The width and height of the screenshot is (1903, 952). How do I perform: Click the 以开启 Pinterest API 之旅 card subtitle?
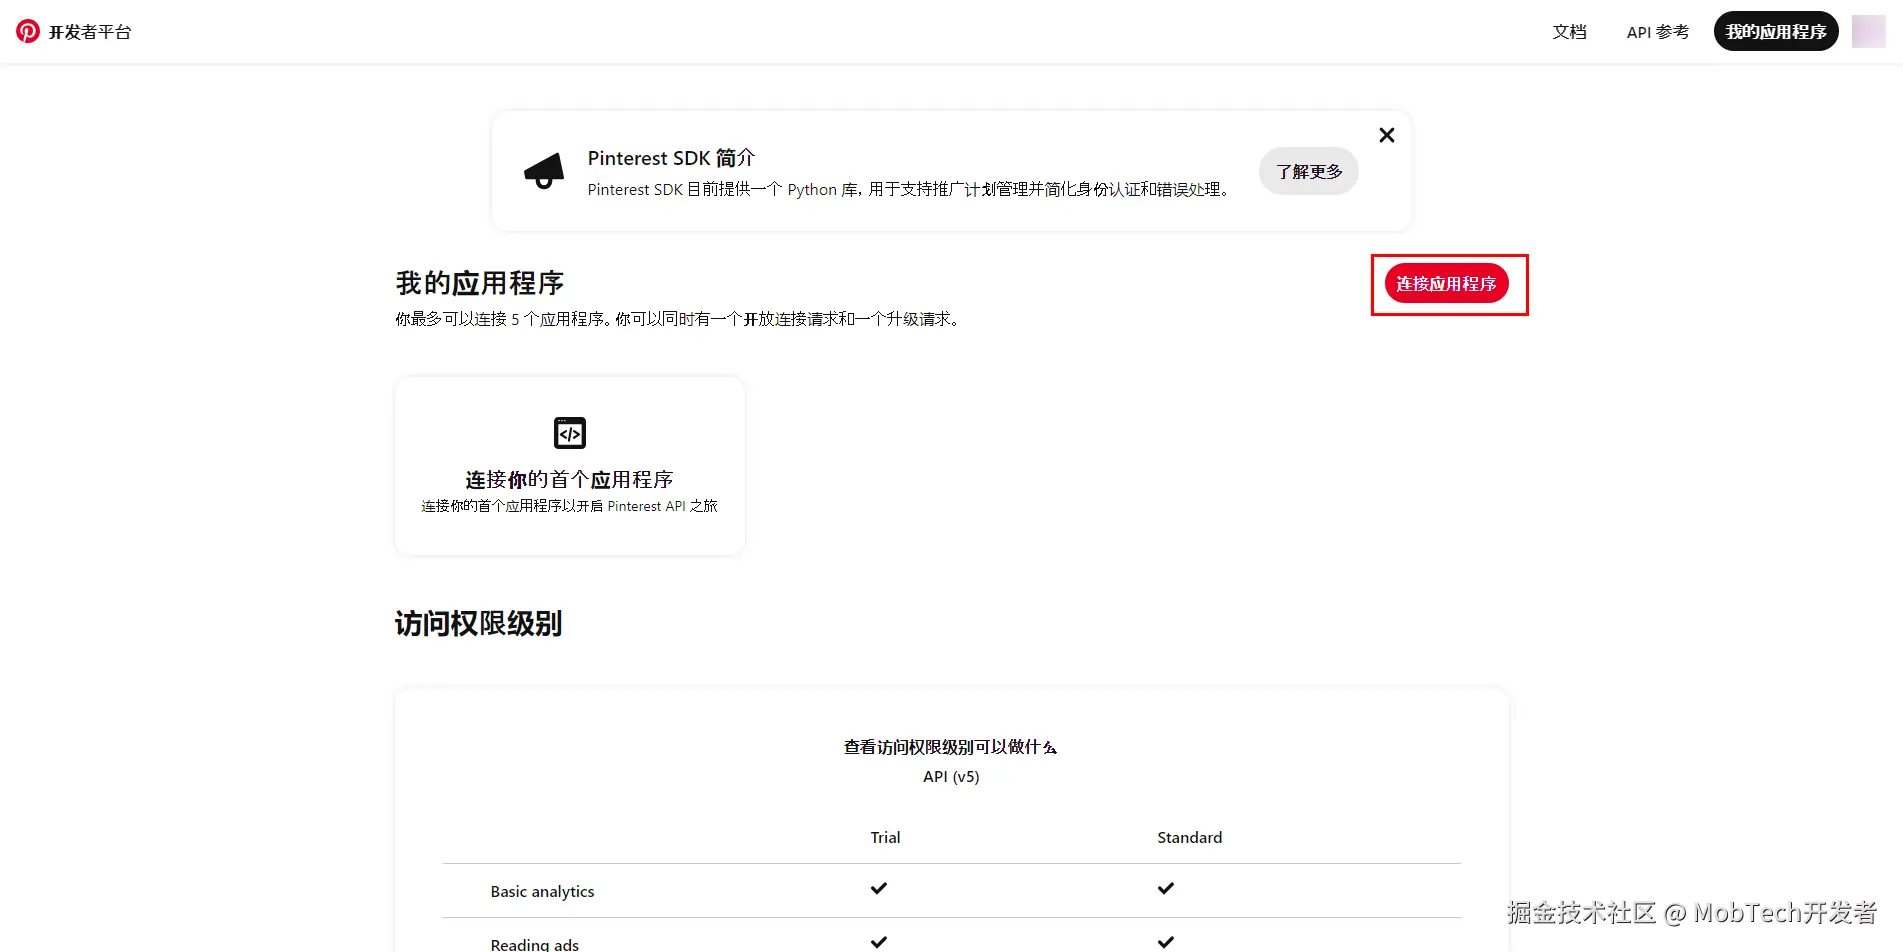click(569, 506)
